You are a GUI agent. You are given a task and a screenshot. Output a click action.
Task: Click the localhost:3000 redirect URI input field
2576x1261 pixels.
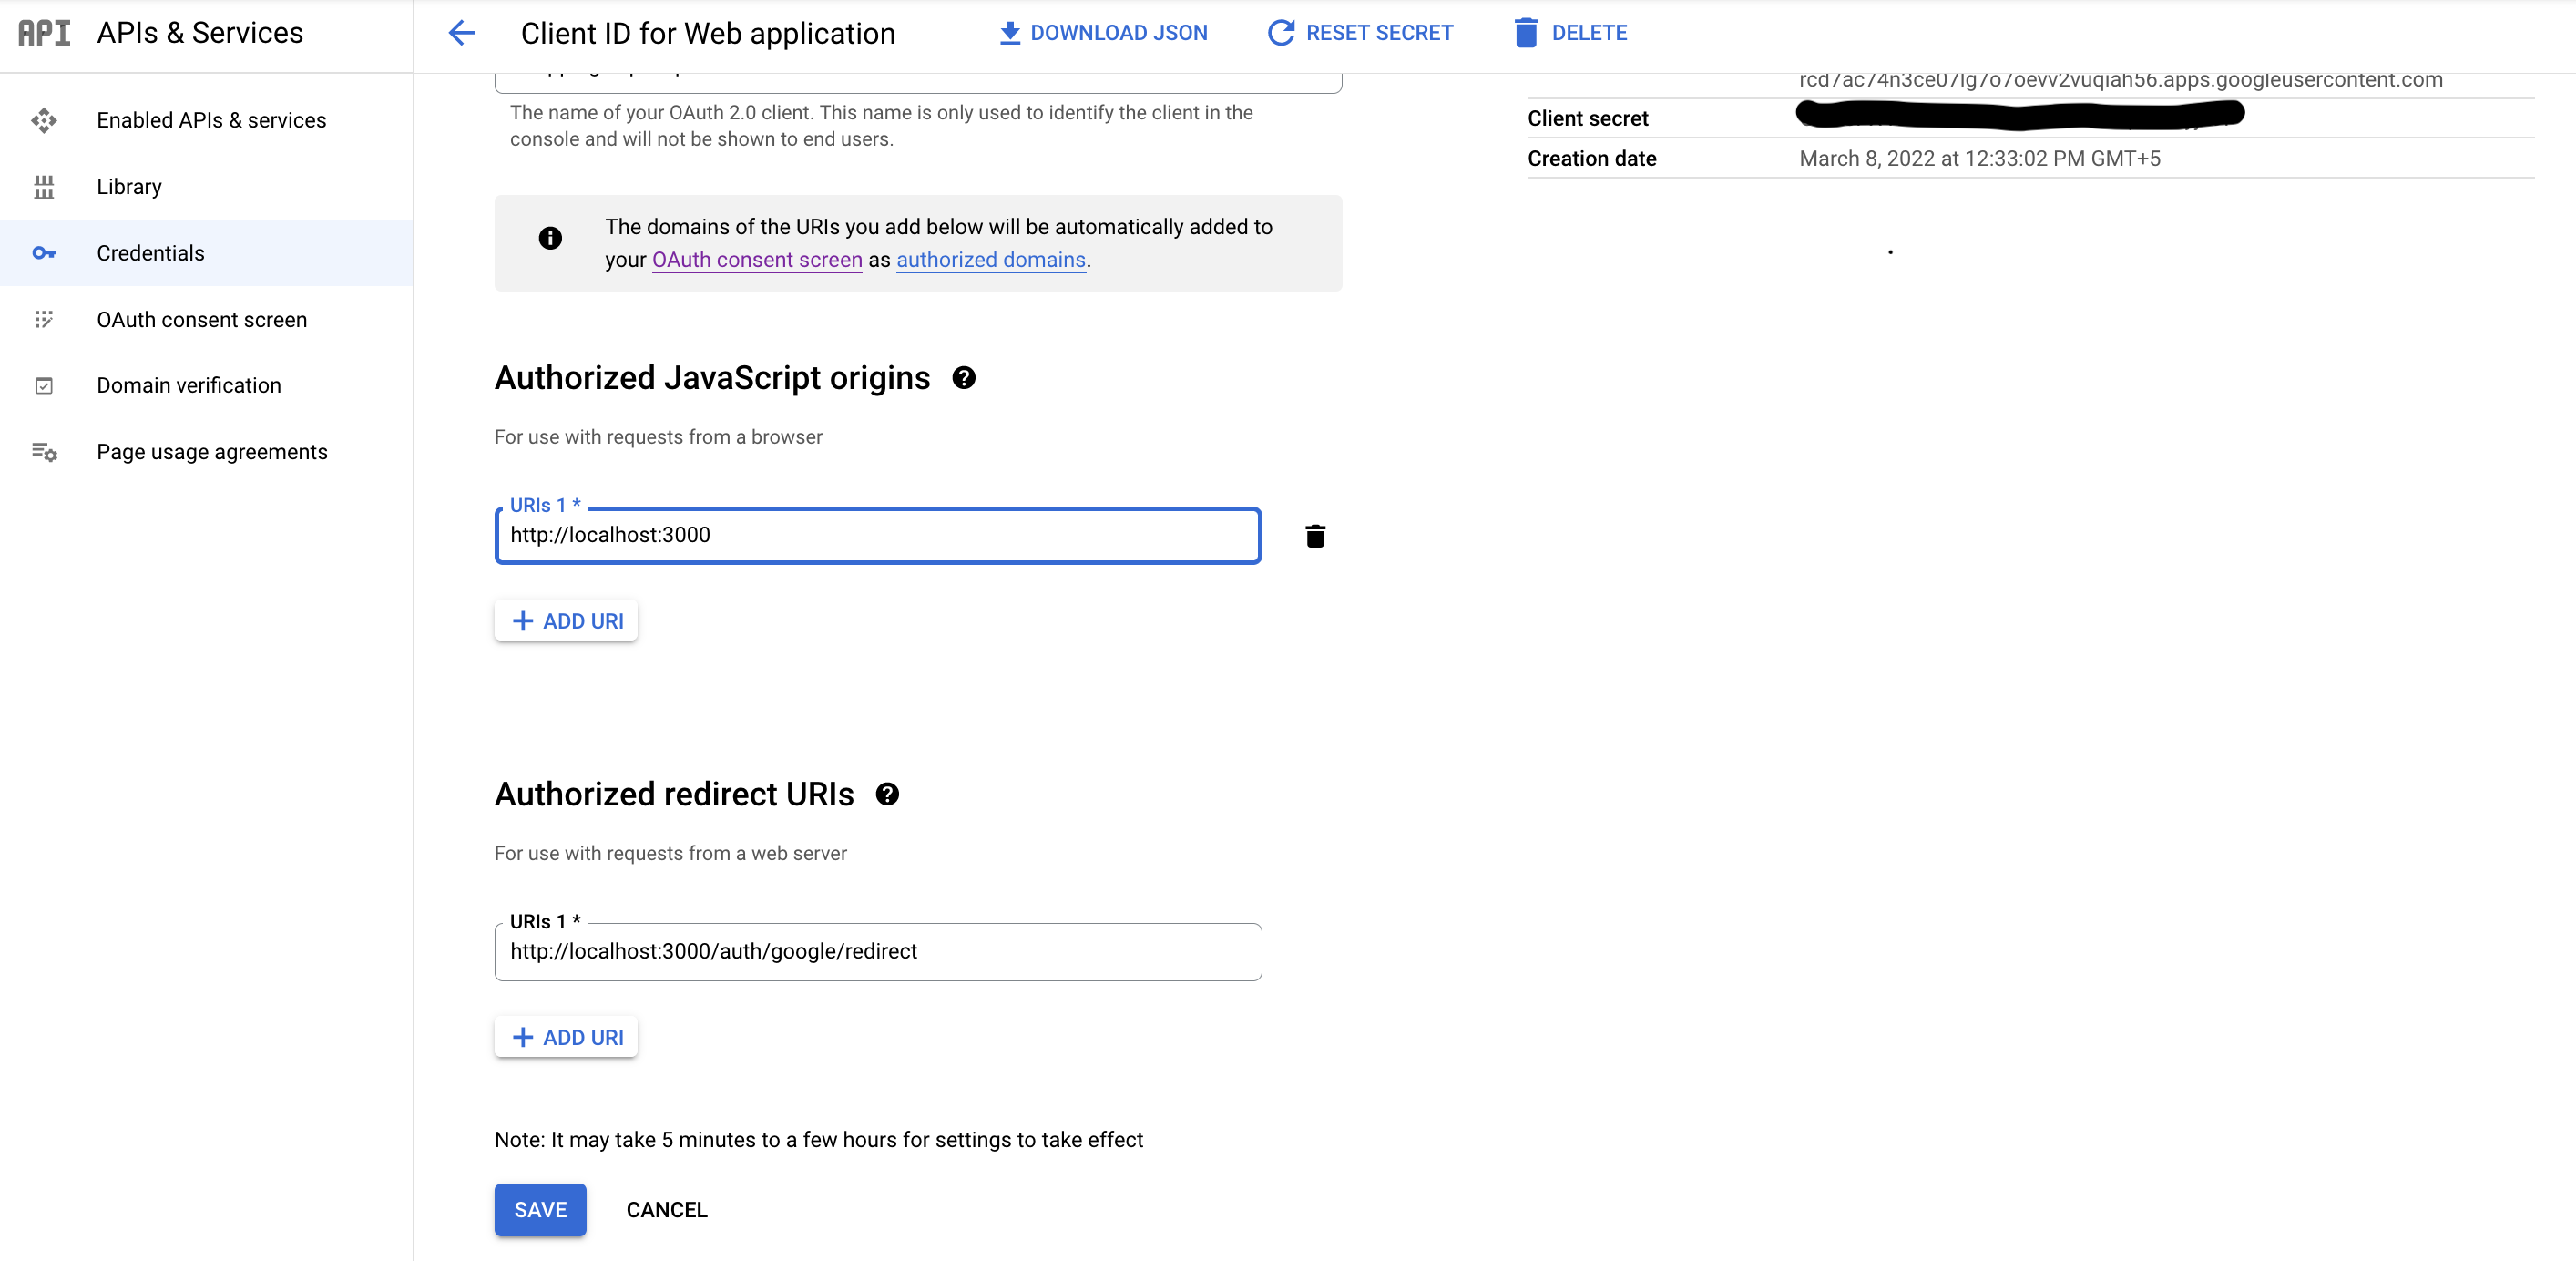(x=878, y=952)
